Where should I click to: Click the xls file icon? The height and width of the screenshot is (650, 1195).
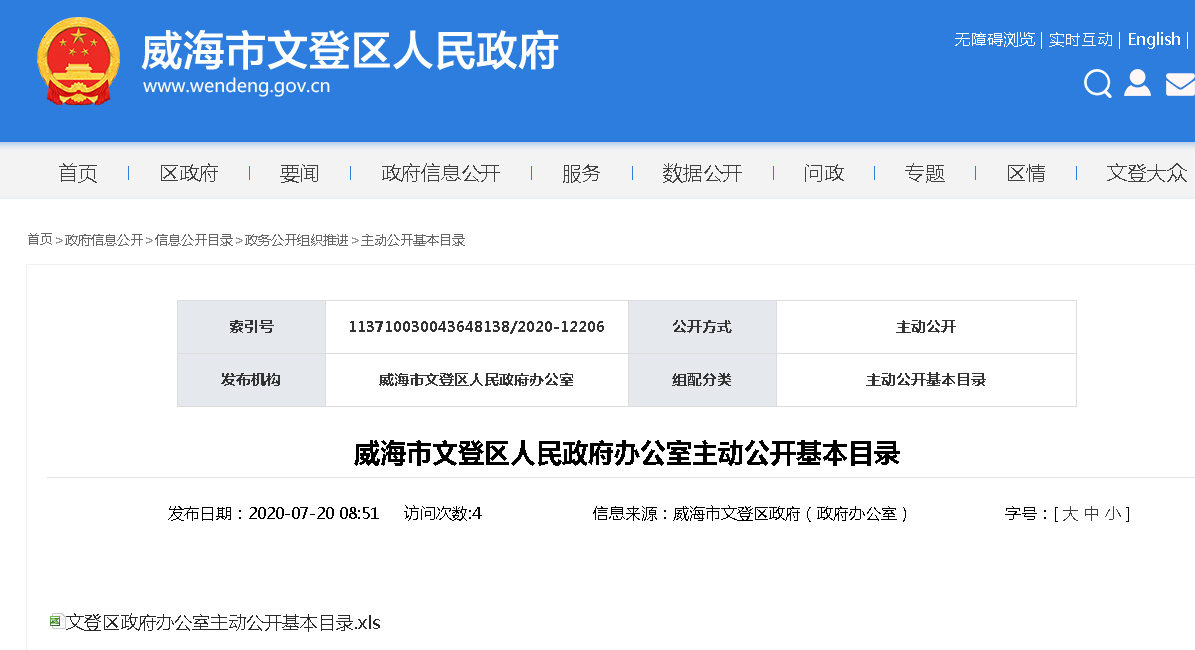pyautogui.click(x=56, y=622)
